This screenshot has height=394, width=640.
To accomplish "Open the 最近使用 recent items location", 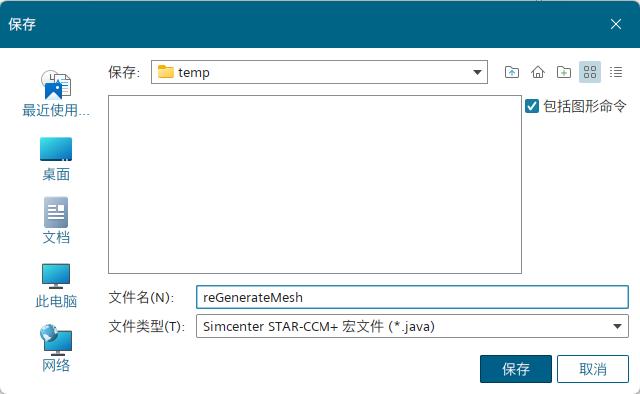I will point(56,94).
